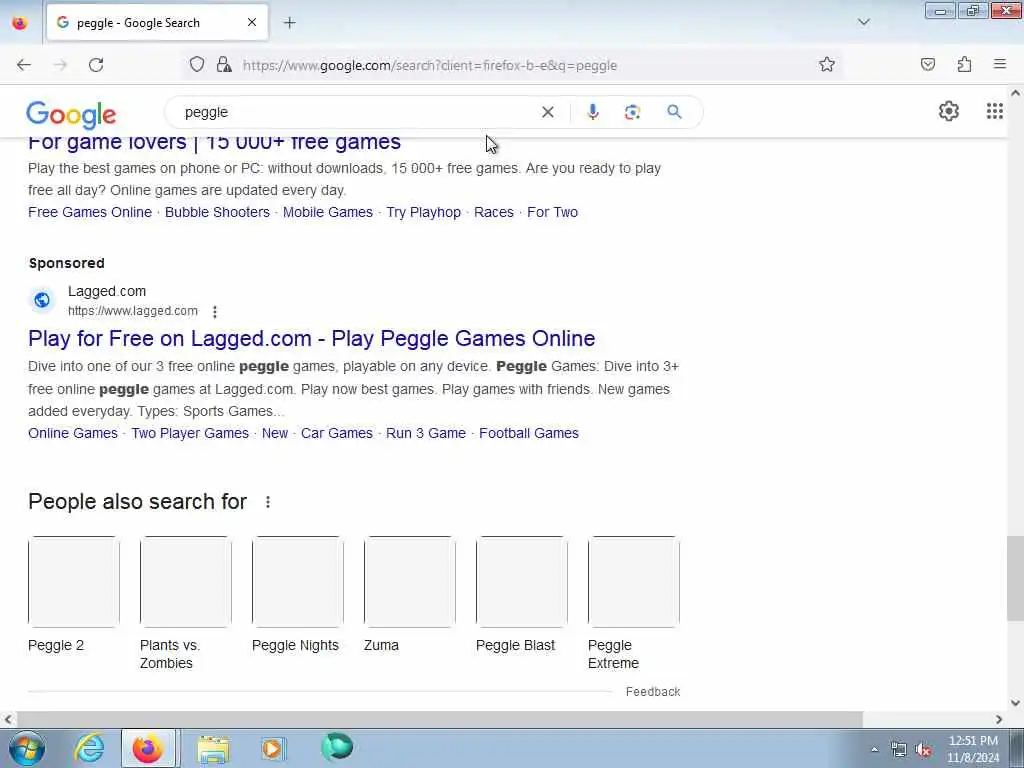Image resolution: width=1024 pixels, height=768 pixels.
Task: Close the peggle Google Search tab
Action: click(252, 23)
